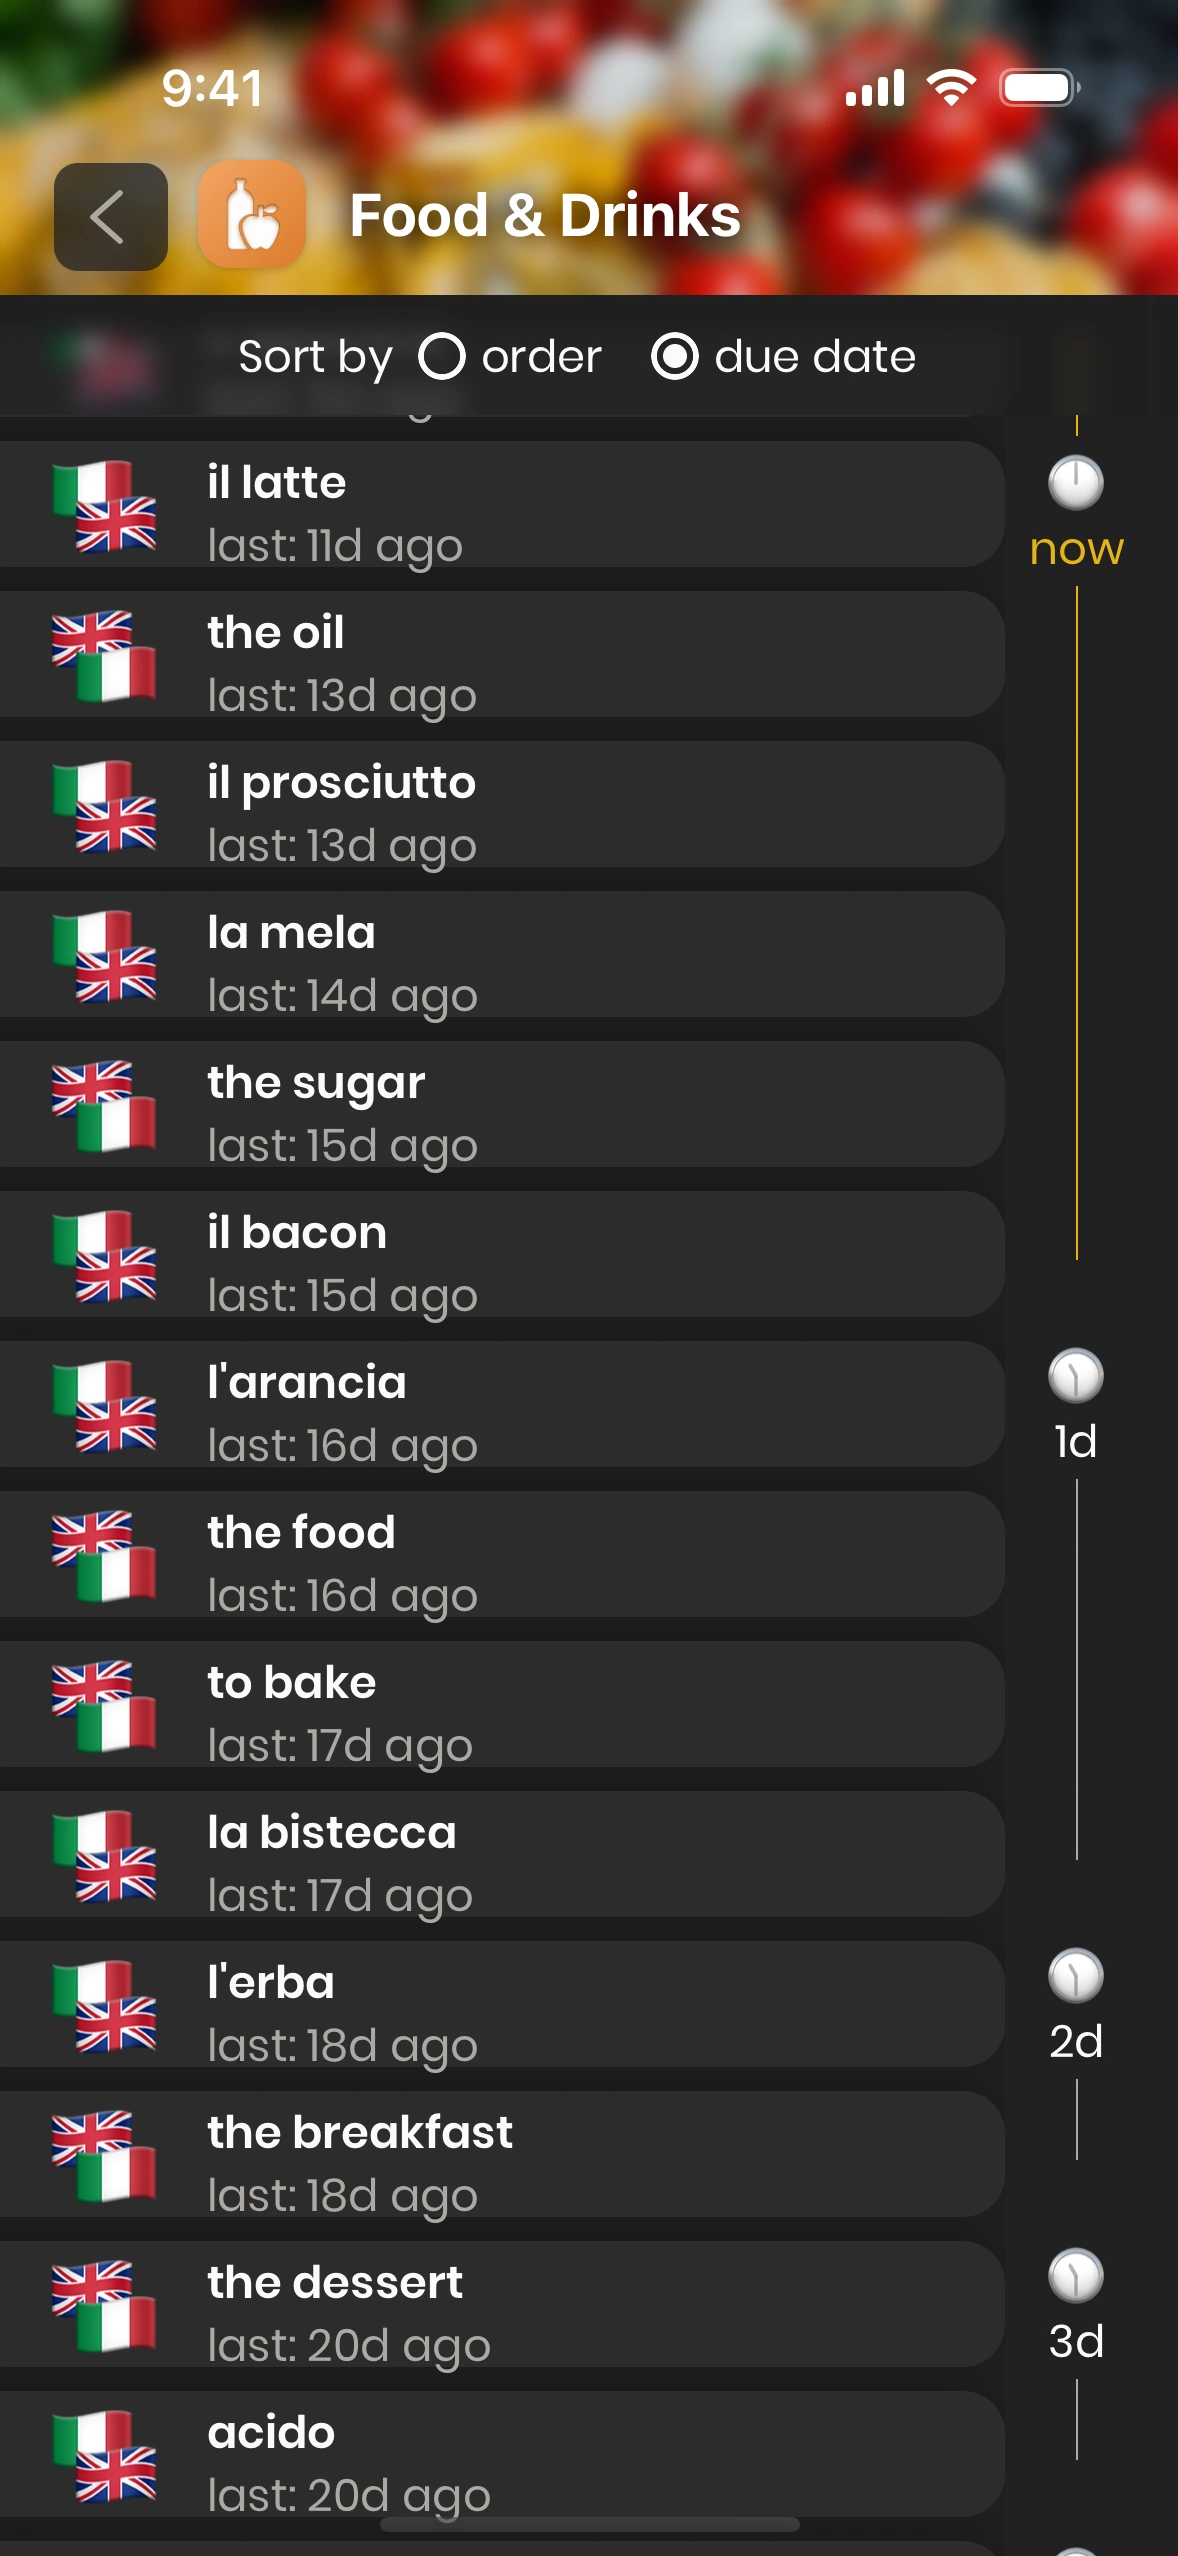Image resolution: width=1178 pixels, height=2556 pixels.
Task: Jump to the 'now' timeline label
Action: pyautogui.click(x=1076, y=549)
